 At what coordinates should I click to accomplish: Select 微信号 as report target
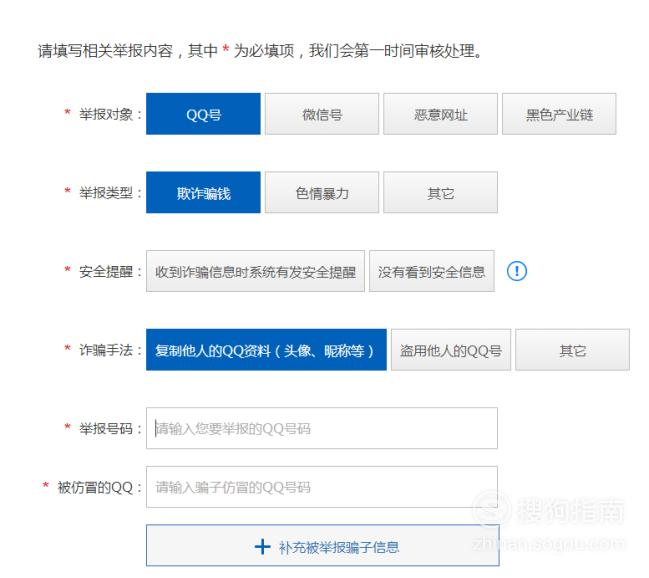322,114
